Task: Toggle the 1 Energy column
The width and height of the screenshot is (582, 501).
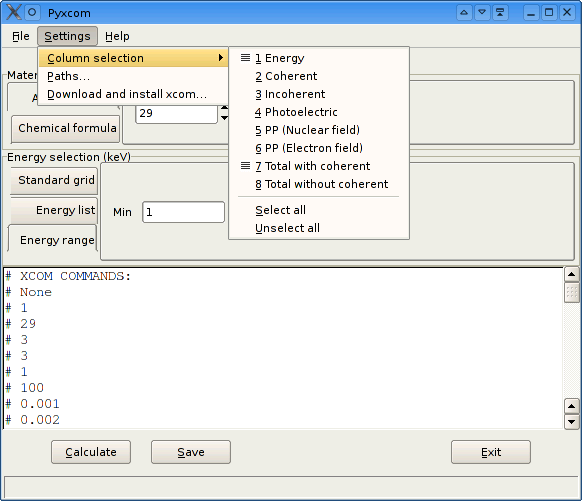Action: point(319,58)
